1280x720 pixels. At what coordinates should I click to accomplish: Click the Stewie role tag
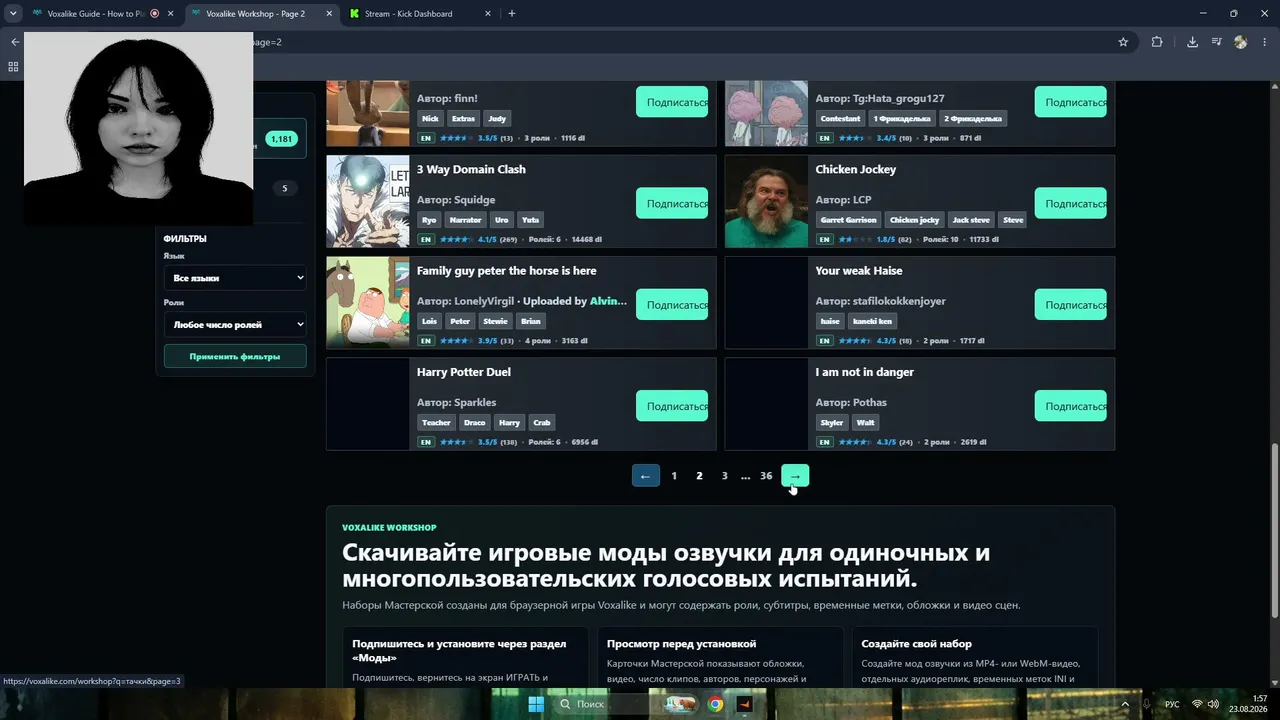pos(495,321)
